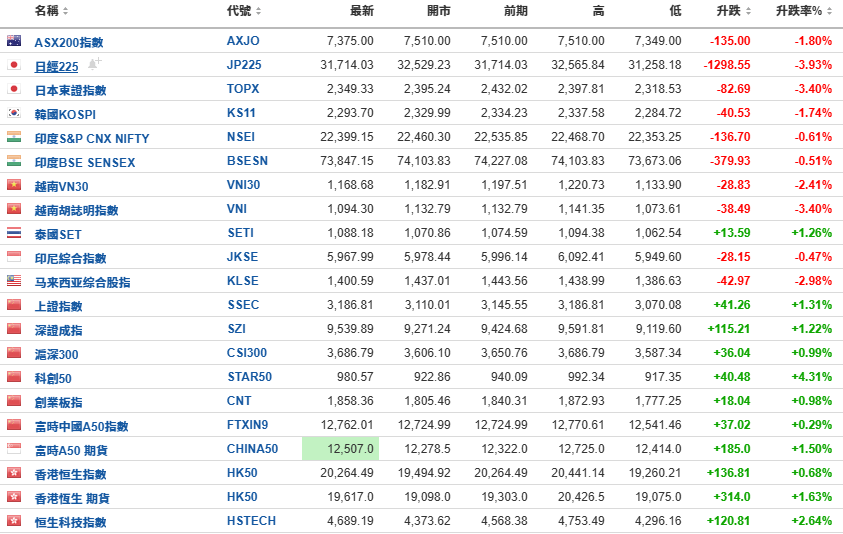Click the Hong Kong flag beside 香港恒生指數
843x534 pixels.
click(x=14, y=473)
